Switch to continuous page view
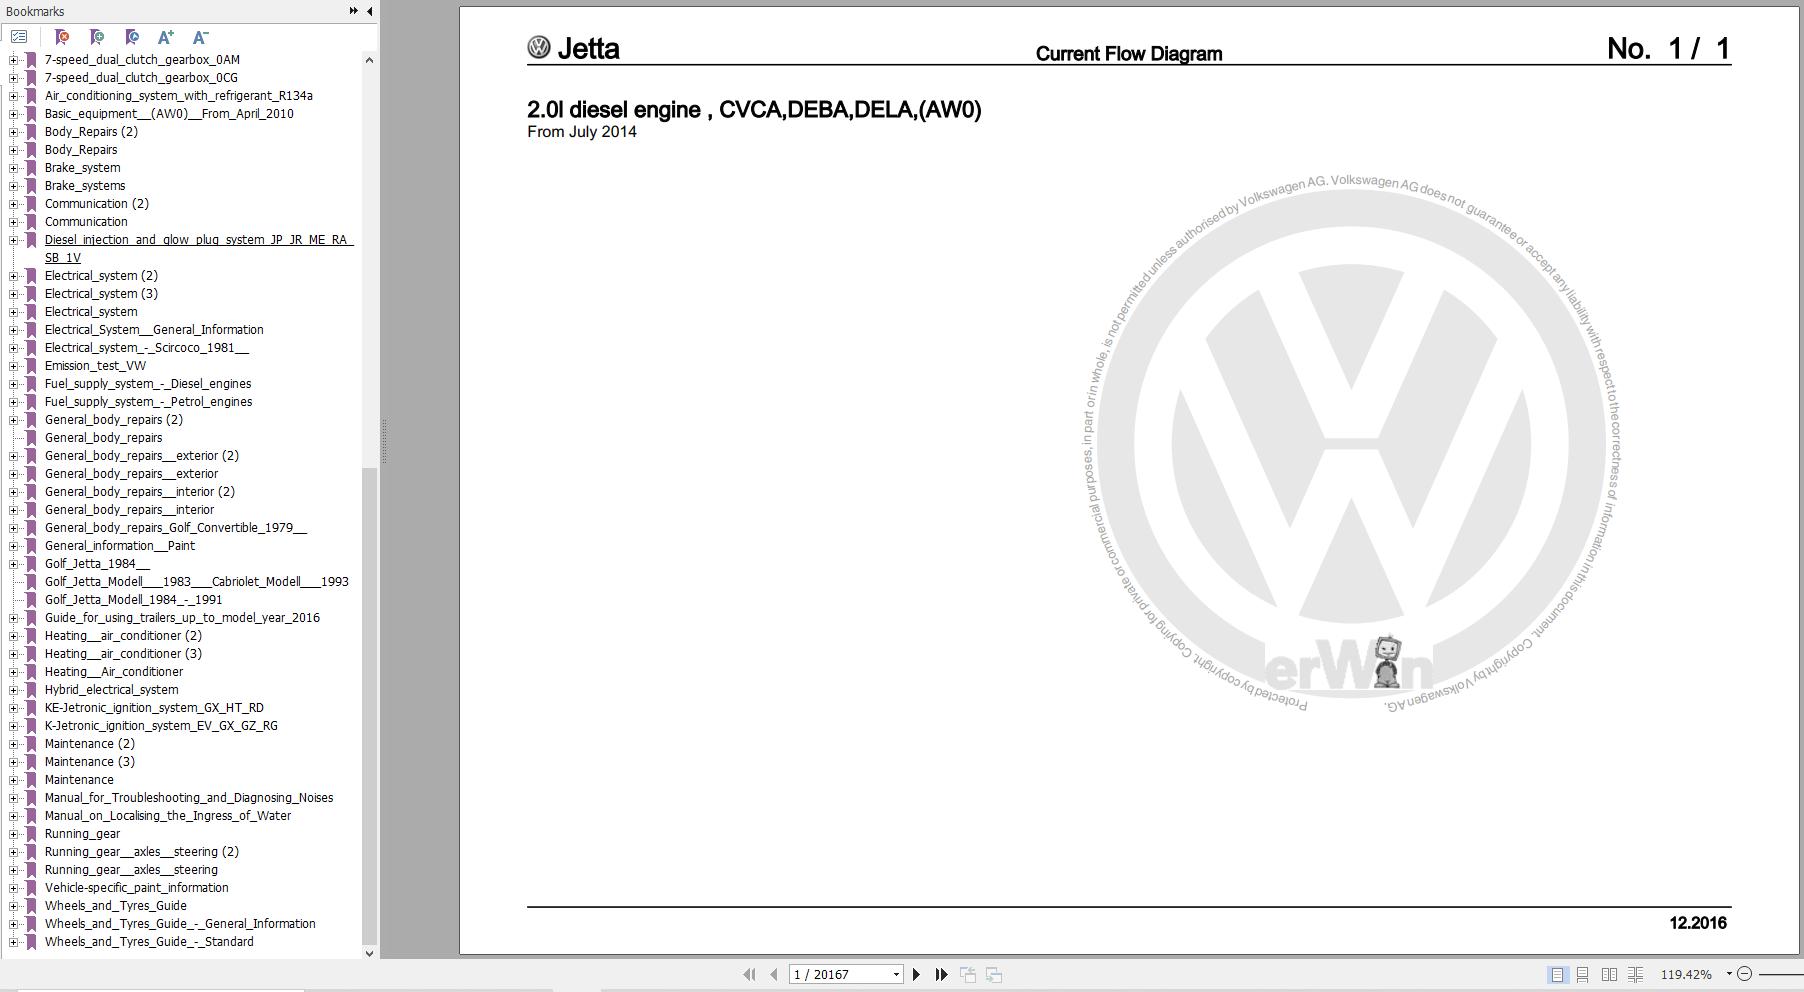 [1582, 974]
